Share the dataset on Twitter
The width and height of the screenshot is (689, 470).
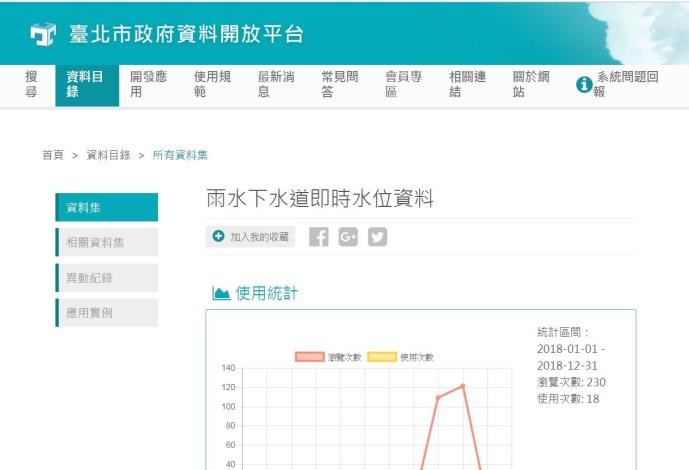[x=377, y=237]
